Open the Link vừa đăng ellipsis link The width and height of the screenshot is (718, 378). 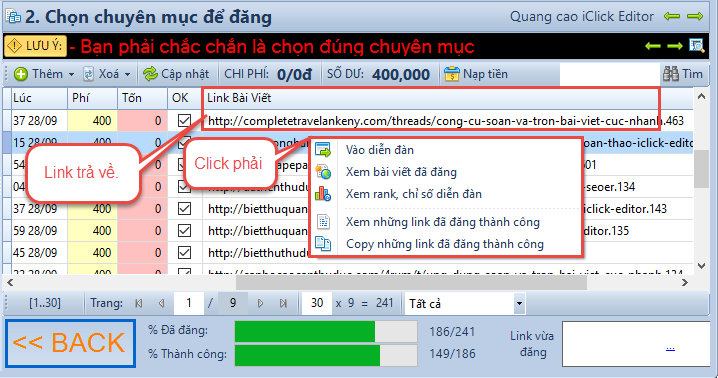pos(670,348)
